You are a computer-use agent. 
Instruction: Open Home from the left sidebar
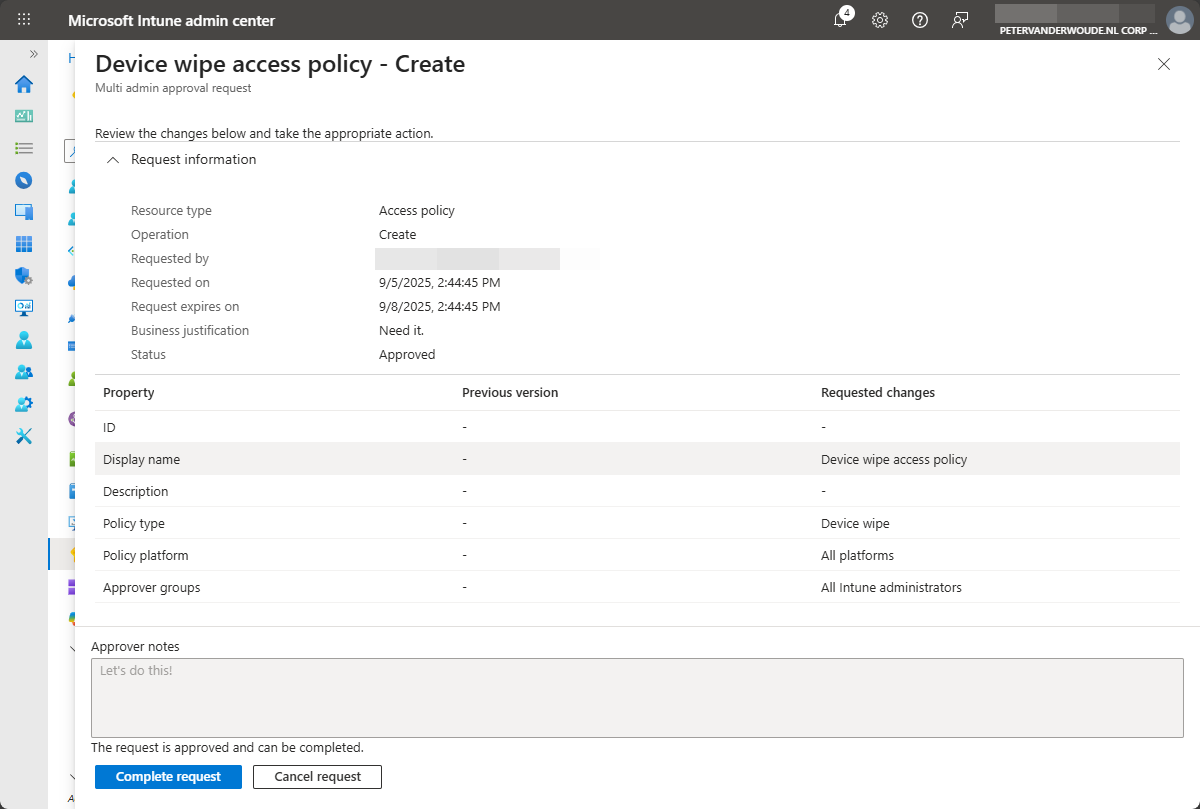tap(24, 84)
